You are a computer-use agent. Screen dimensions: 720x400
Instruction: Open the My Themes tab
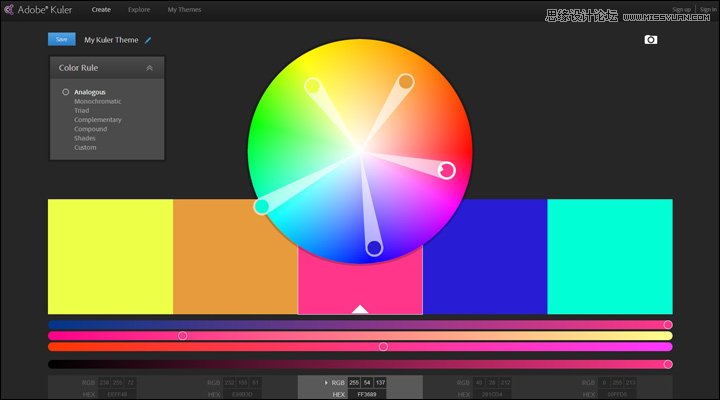[184, 10]
